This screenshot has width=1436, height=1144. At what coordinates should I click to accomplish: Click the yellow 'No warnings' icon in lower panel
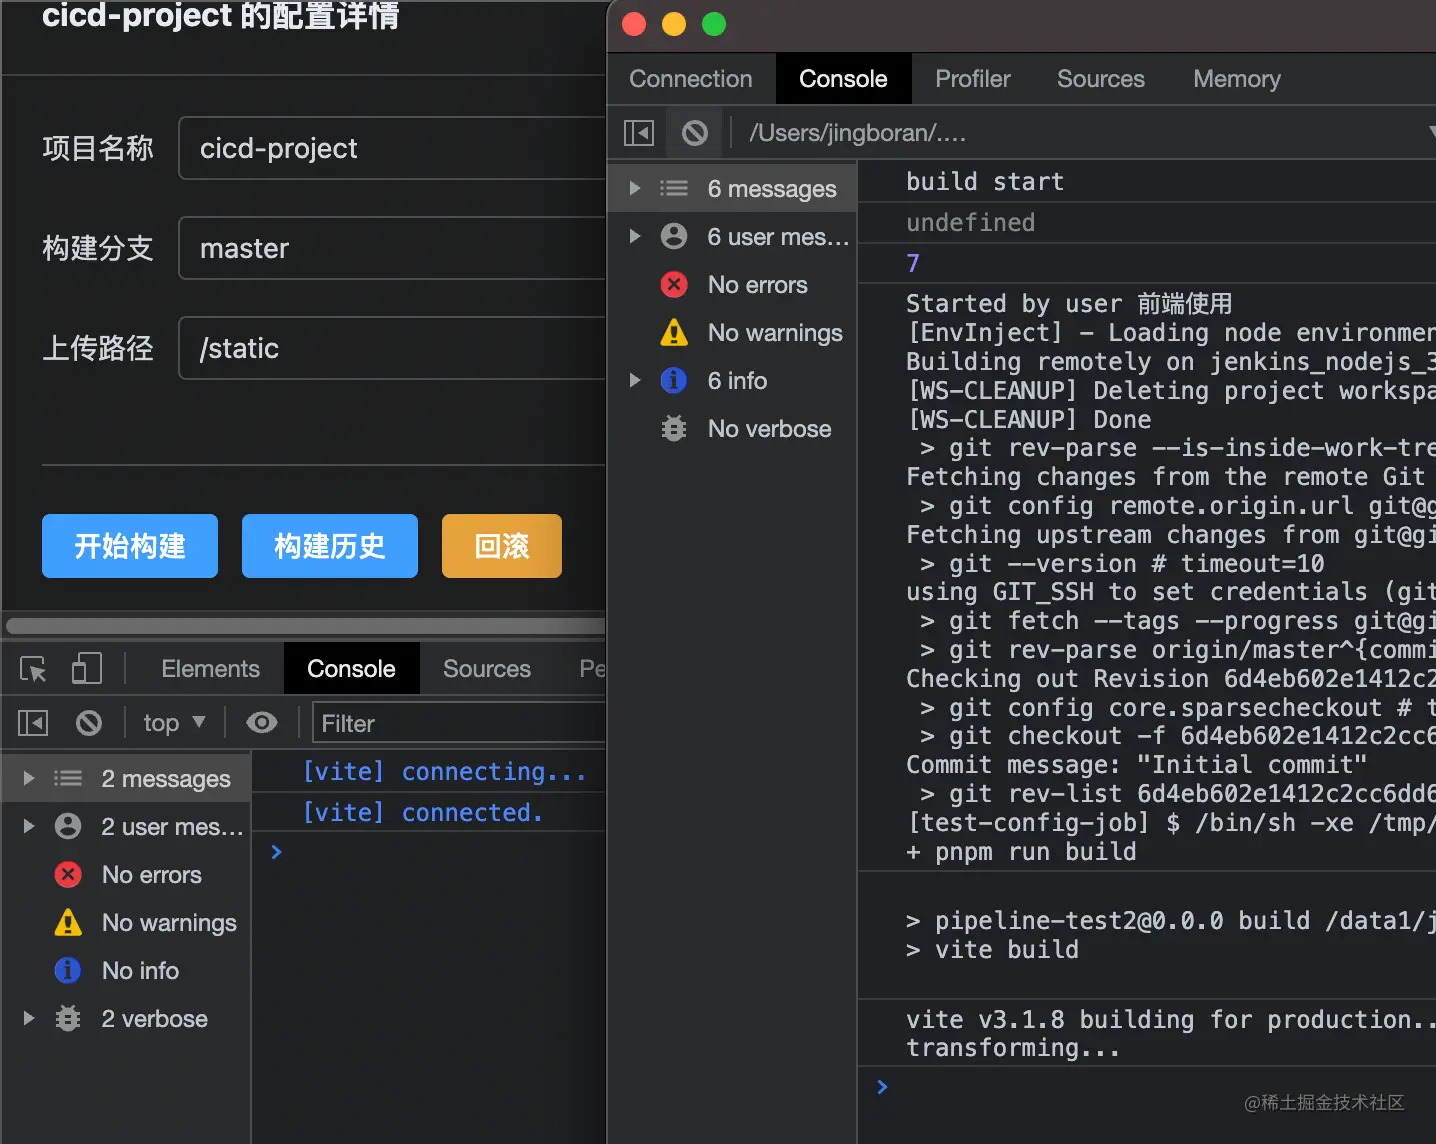pos(68,922)
